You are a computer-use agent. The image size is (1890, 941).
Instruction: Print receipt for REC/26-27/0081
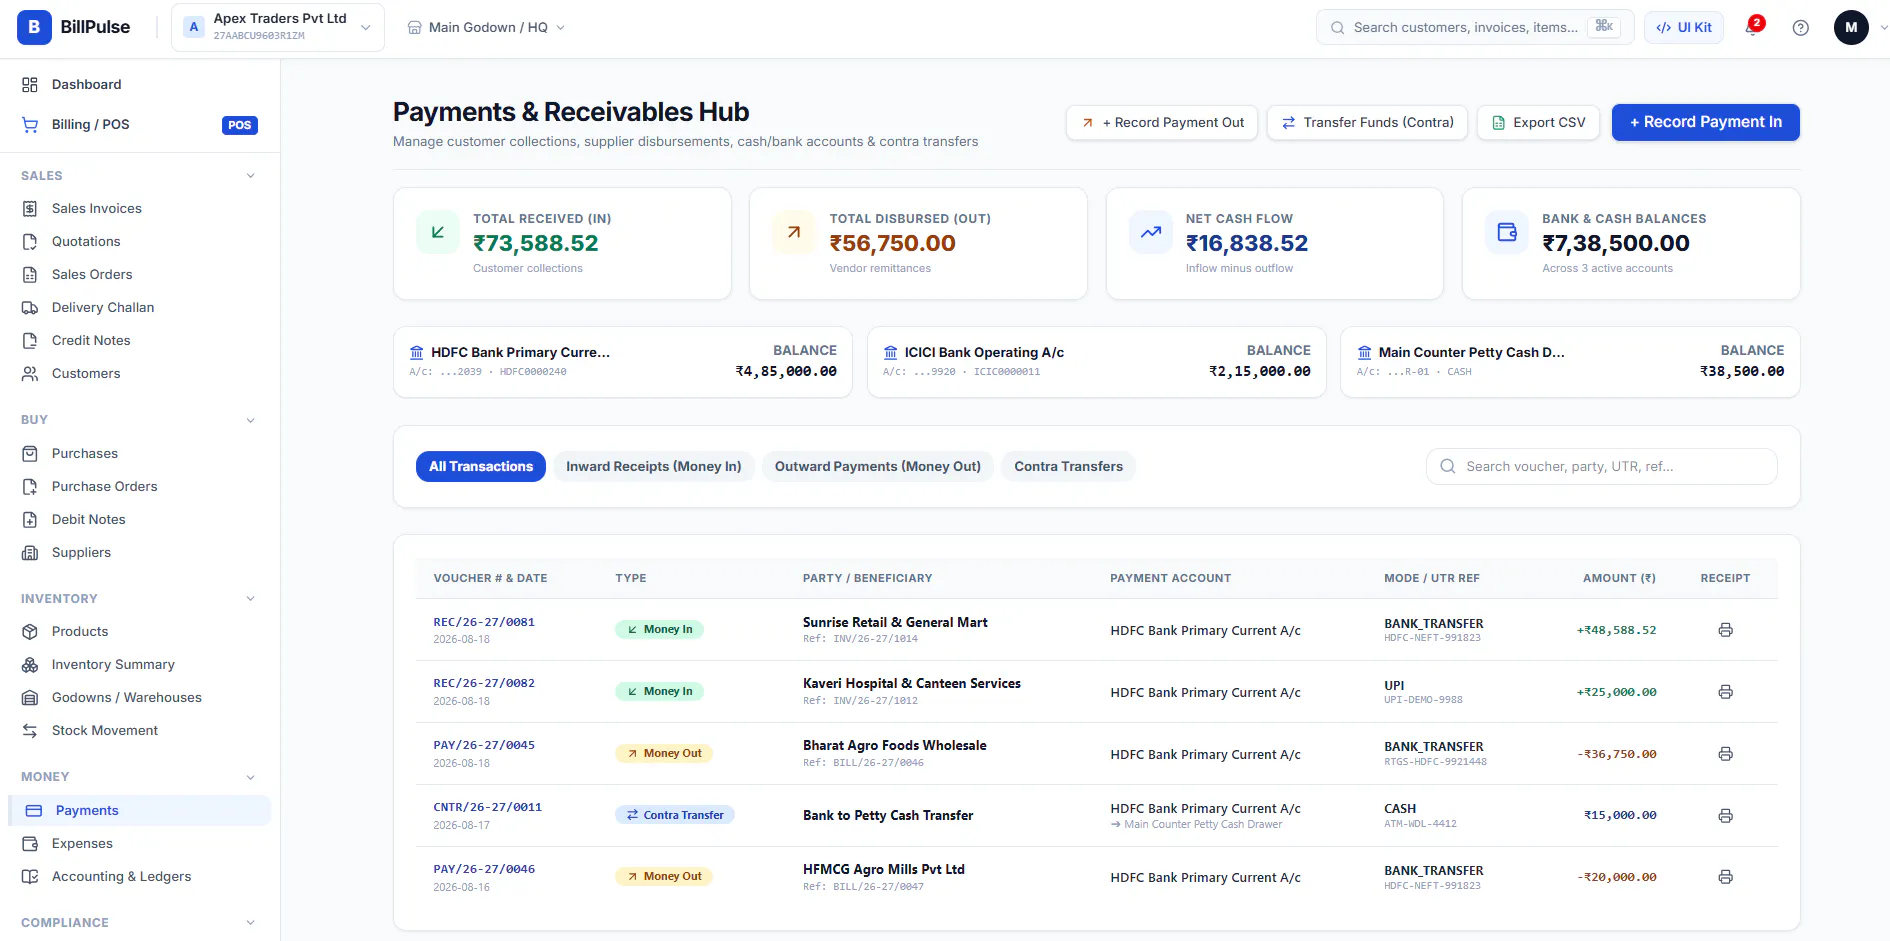click(1725, 630)
